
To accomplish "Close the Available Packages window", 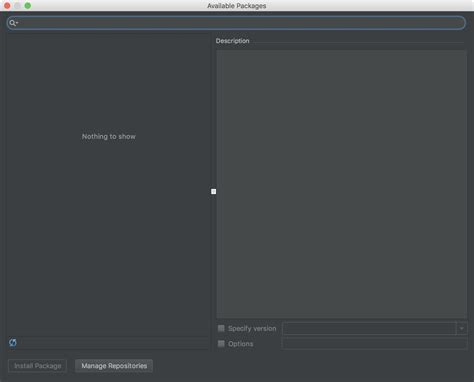I will 7,6.
